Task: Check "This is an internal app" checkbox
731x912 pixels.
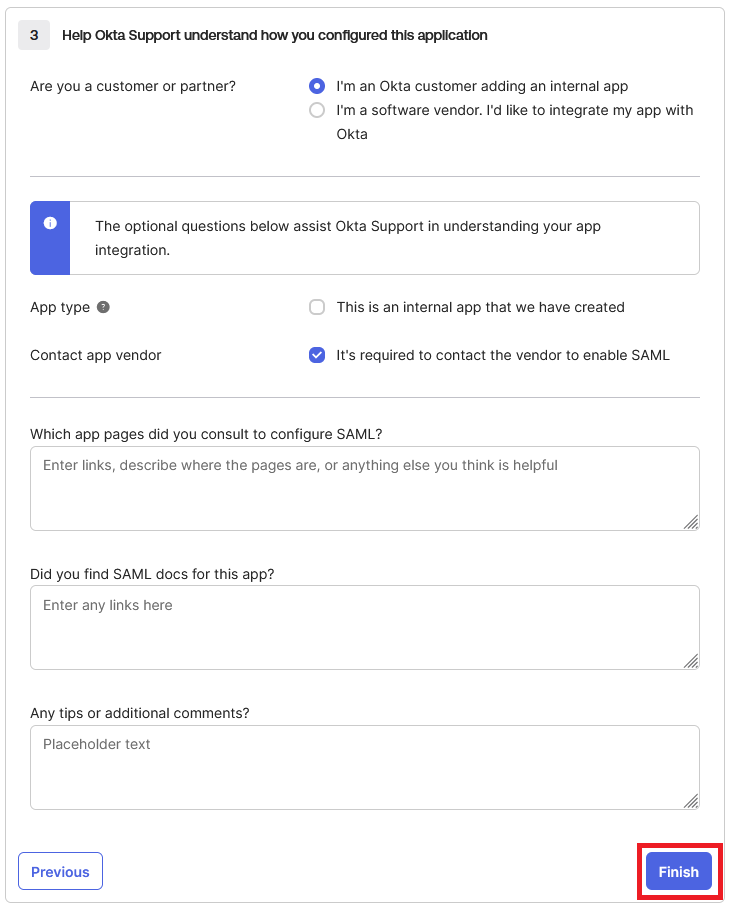Action: pyautogui.click(x=317, y=307)
